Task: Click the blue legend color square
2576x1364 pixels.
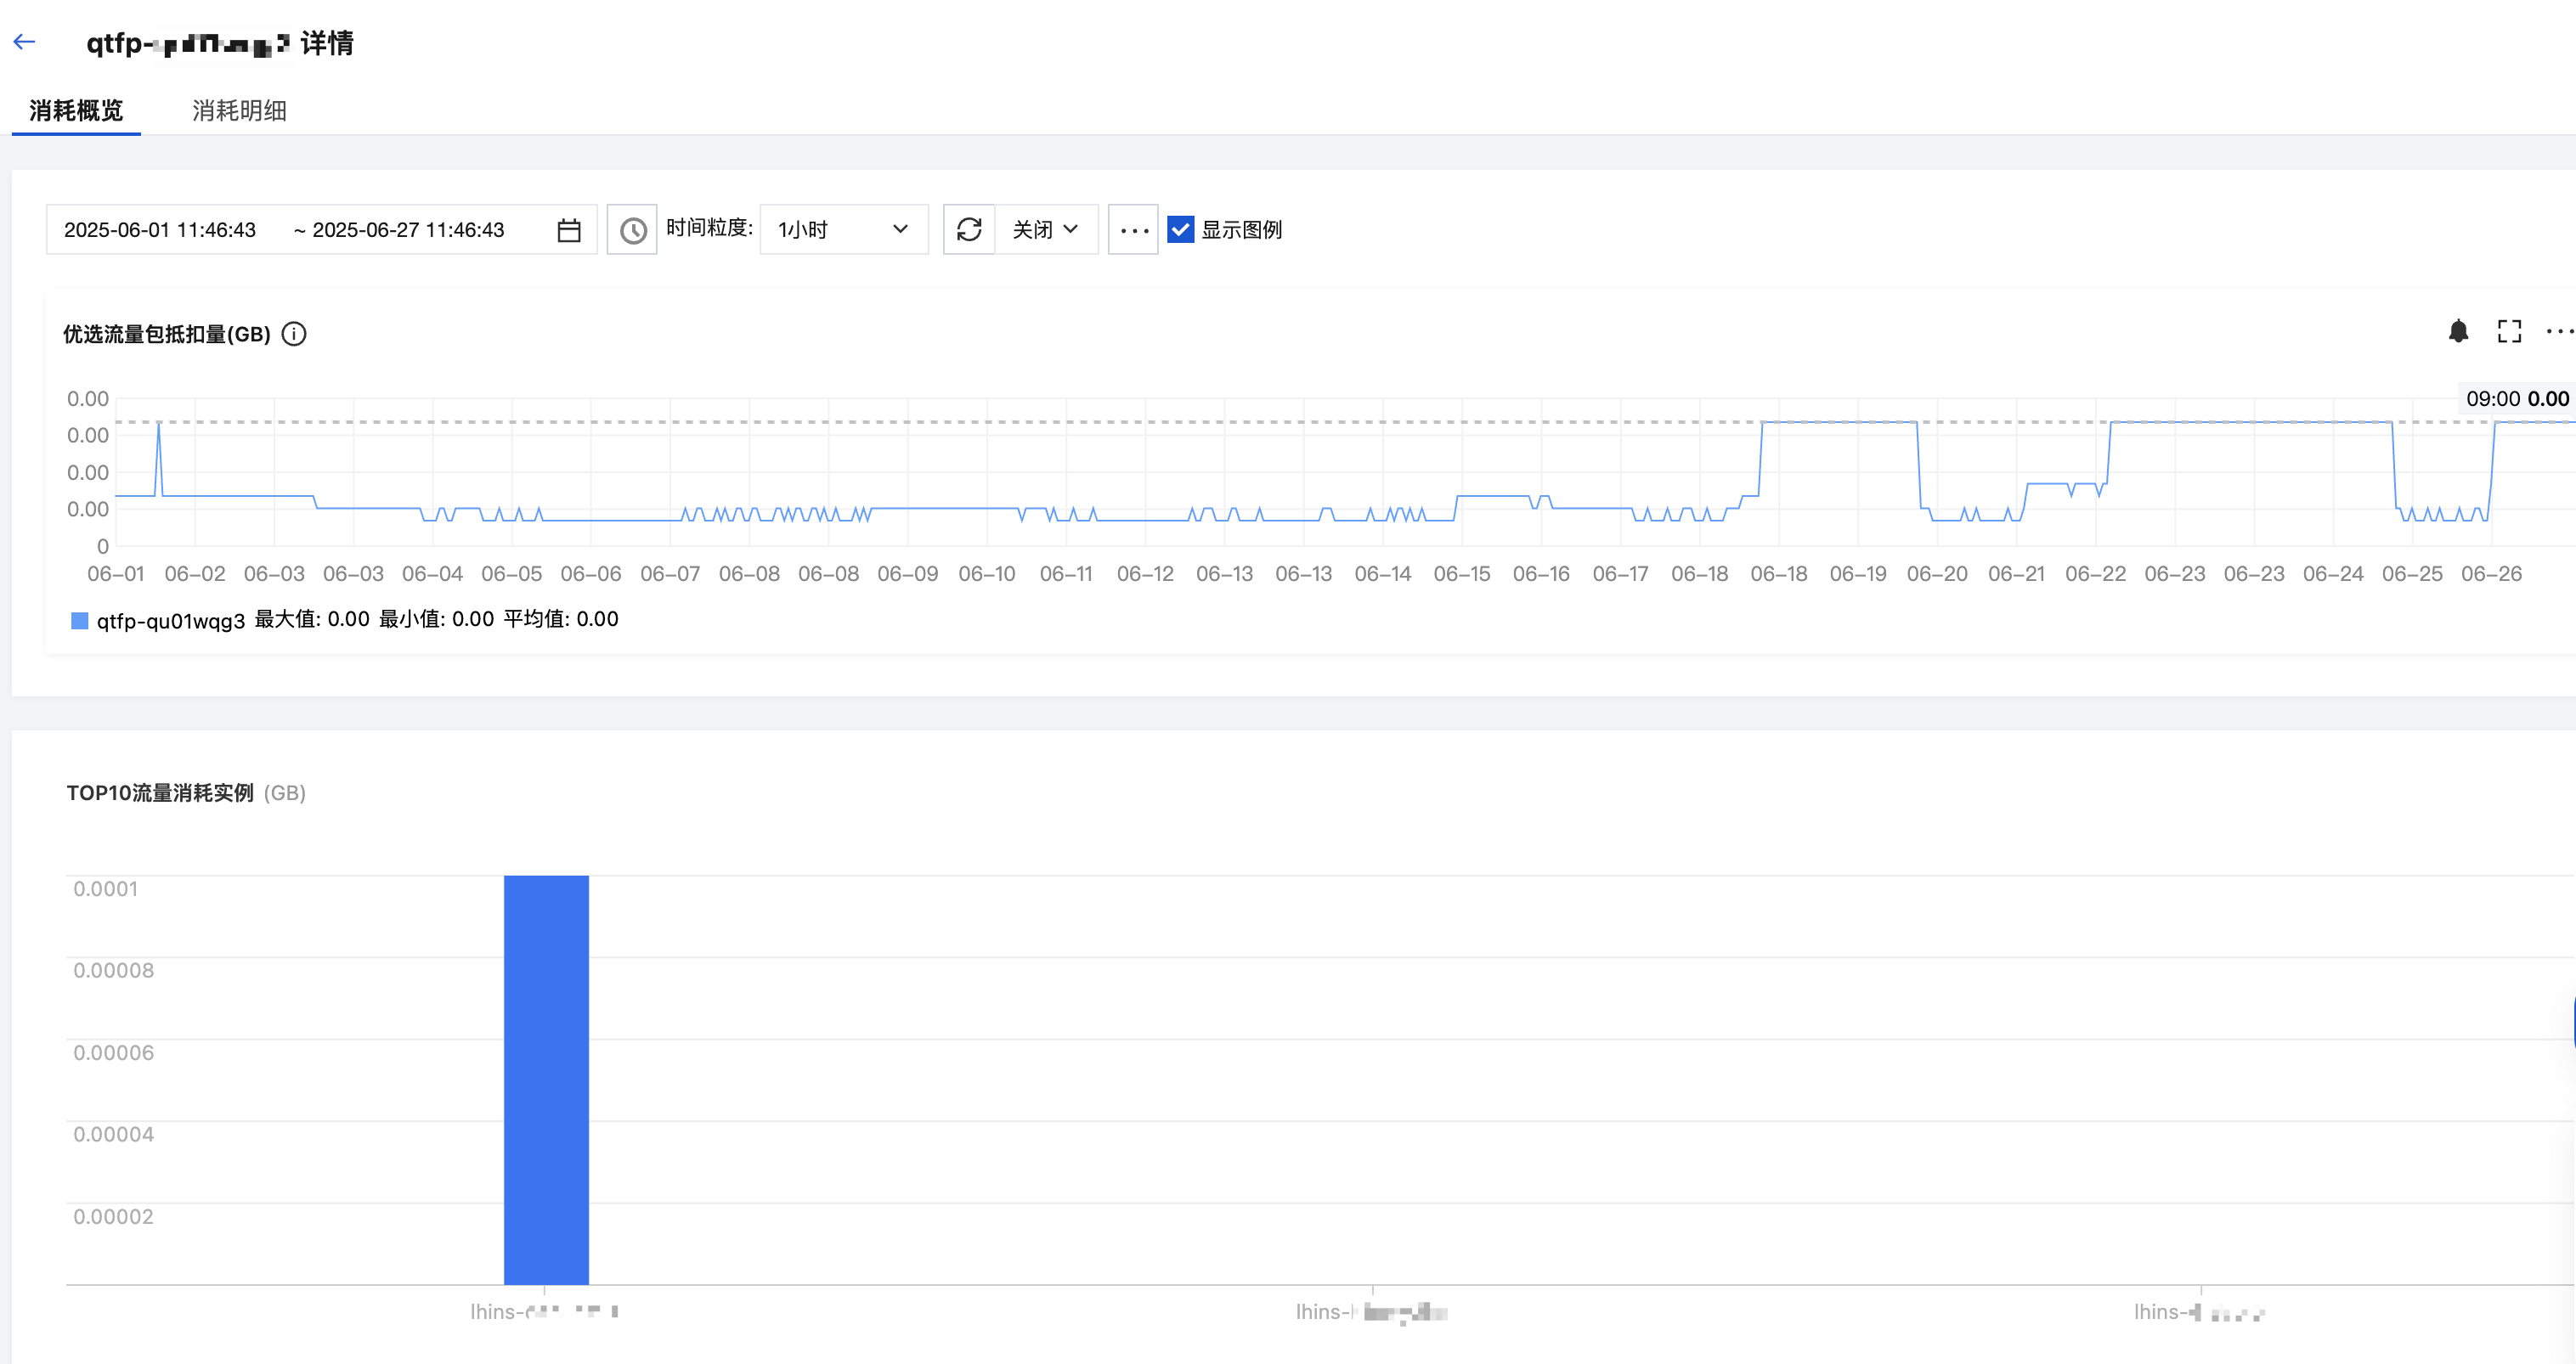Action: (x=80, y=621)
